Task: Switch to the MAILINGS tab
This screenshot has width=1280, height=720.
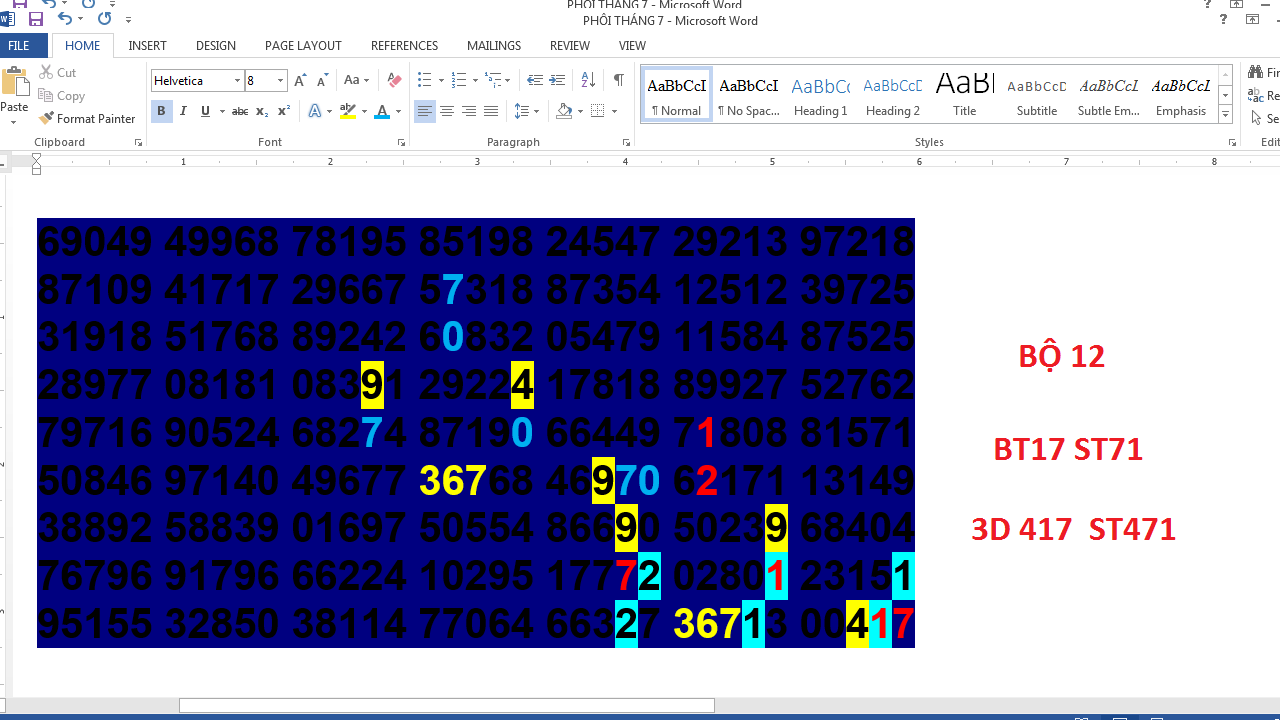Action: point(494,46)
